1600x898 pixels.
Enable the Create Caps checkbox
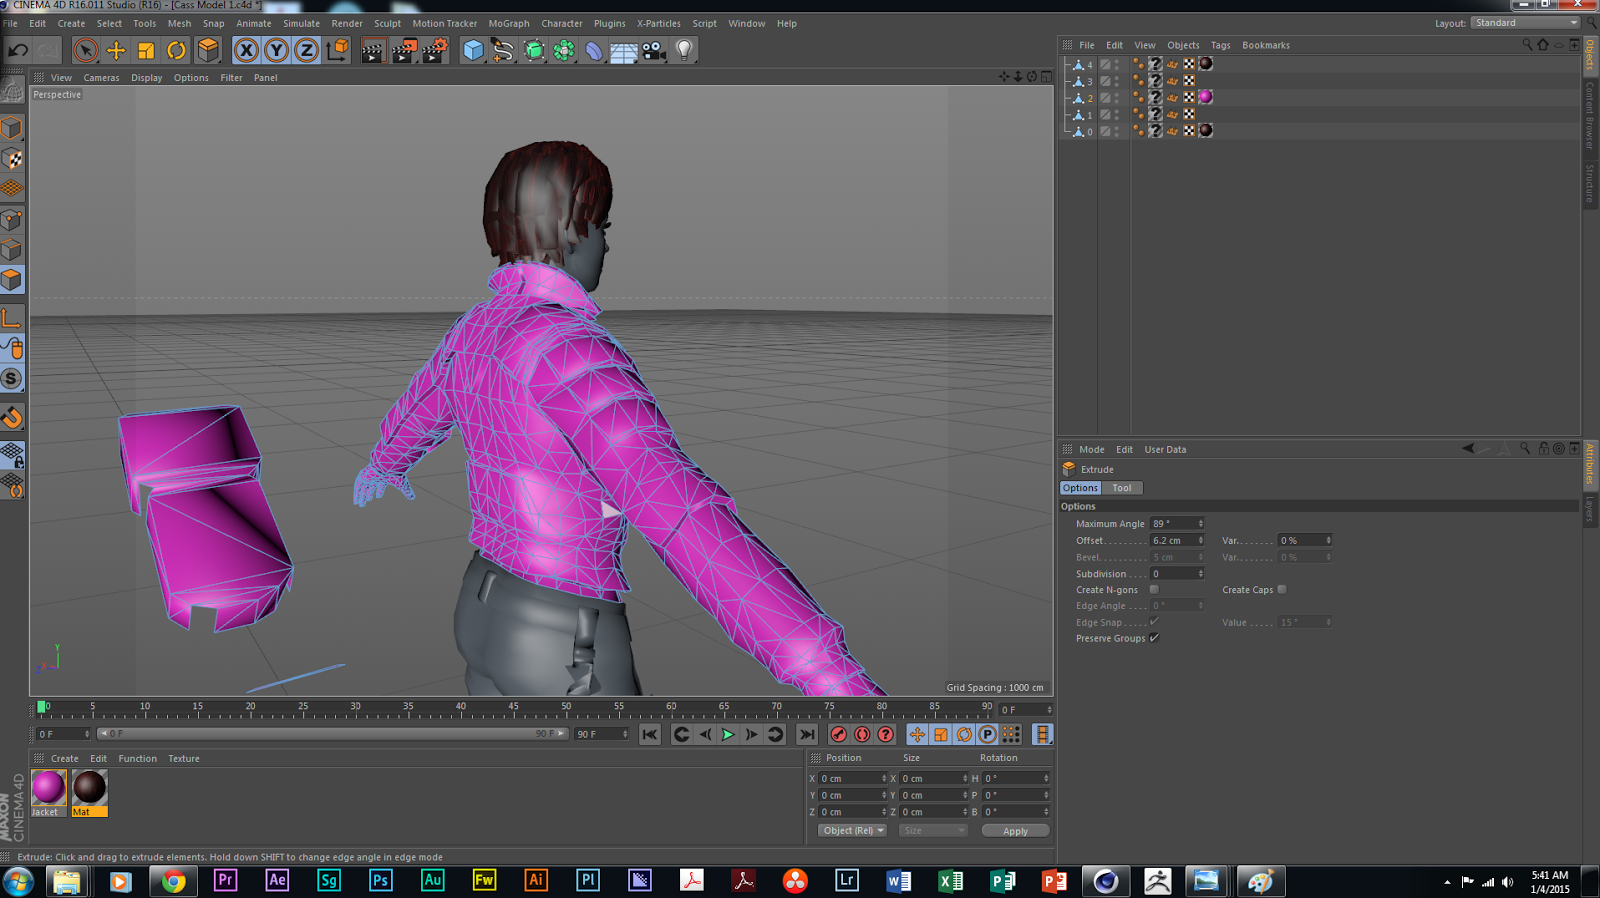click(x=1282, y=590)
